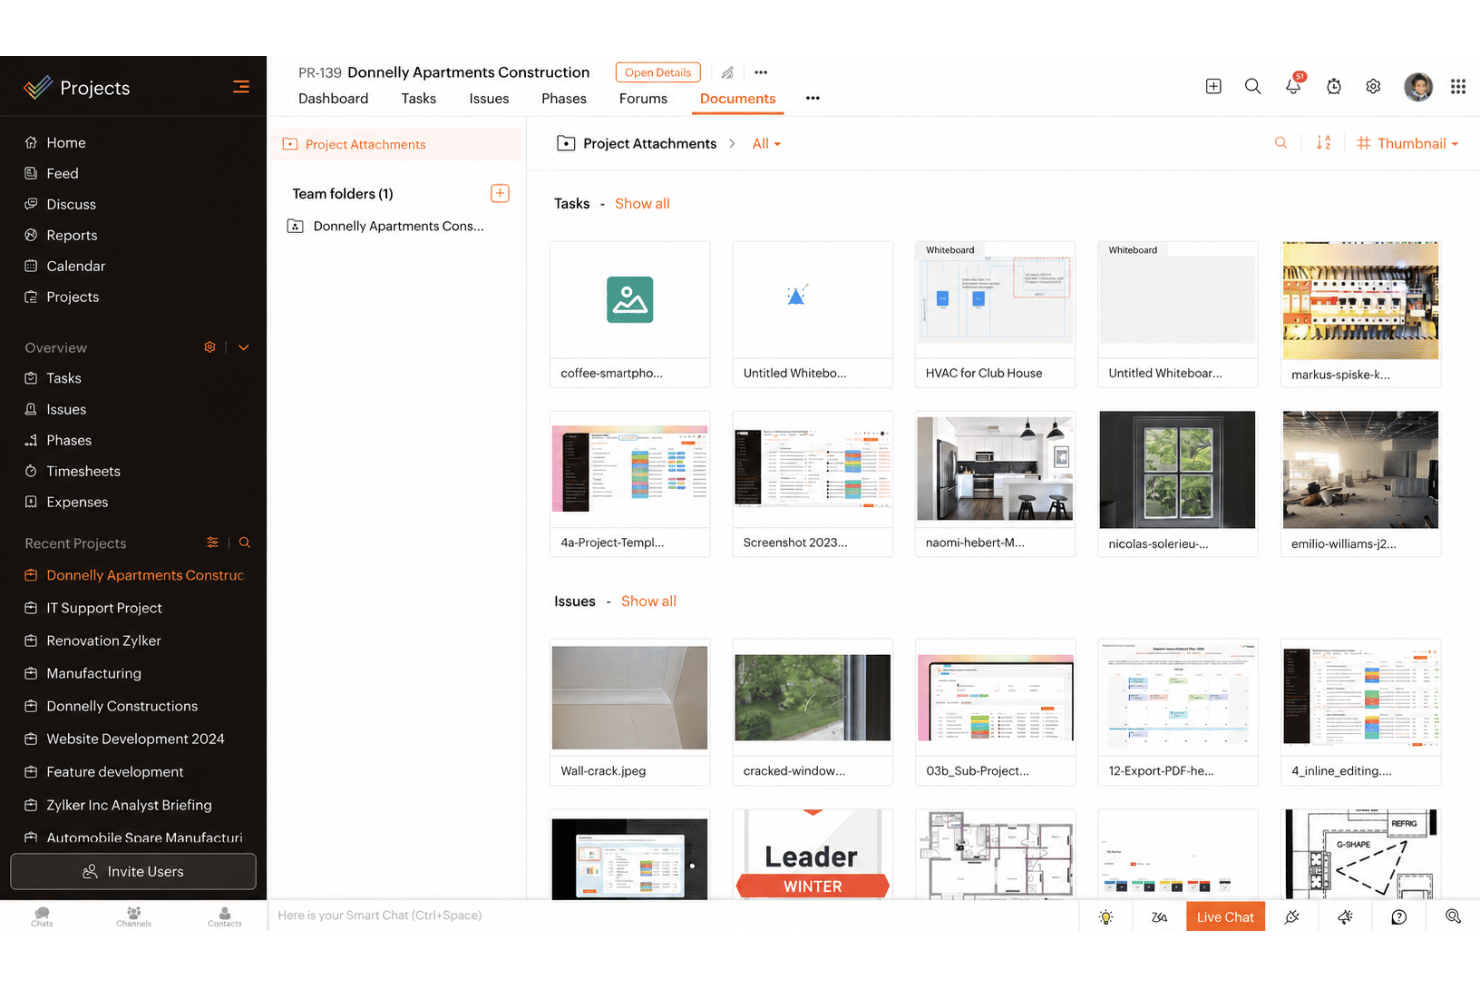The height and width of the screenshot is (987, 1480).
Task: Search documents with orange magnifier icon
Action: [x=1280, y=143]
